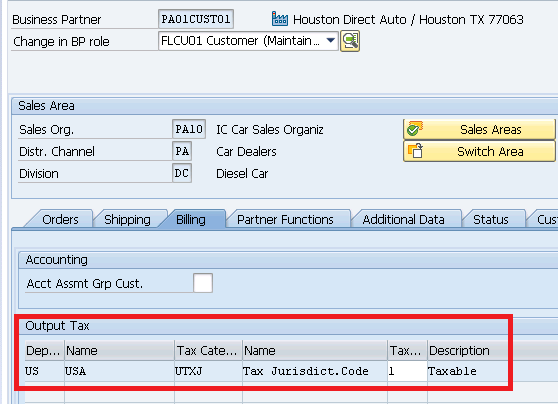Click the Switch Area icon

click(x=415, y=151)
